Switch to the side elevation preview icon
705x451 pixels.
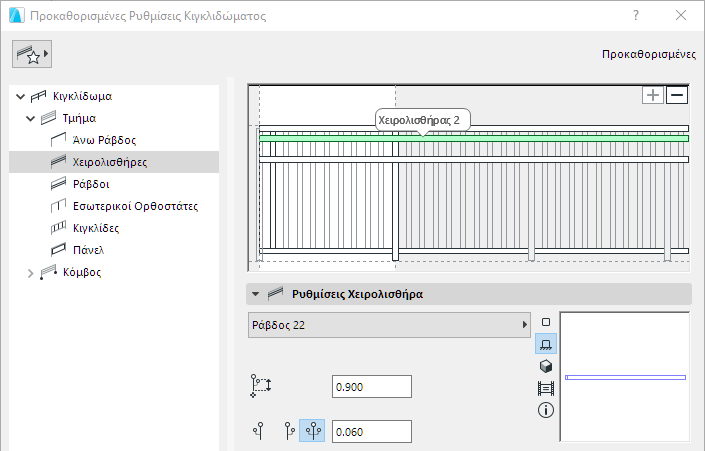(x=546, y=344)
